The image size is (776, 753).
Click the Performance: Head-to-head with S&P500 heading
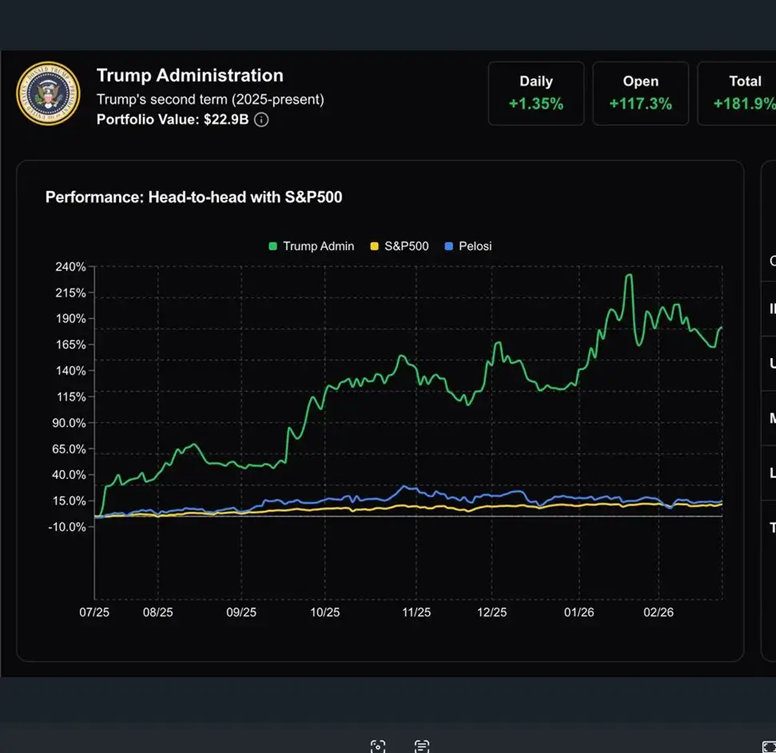pos(194,197)
